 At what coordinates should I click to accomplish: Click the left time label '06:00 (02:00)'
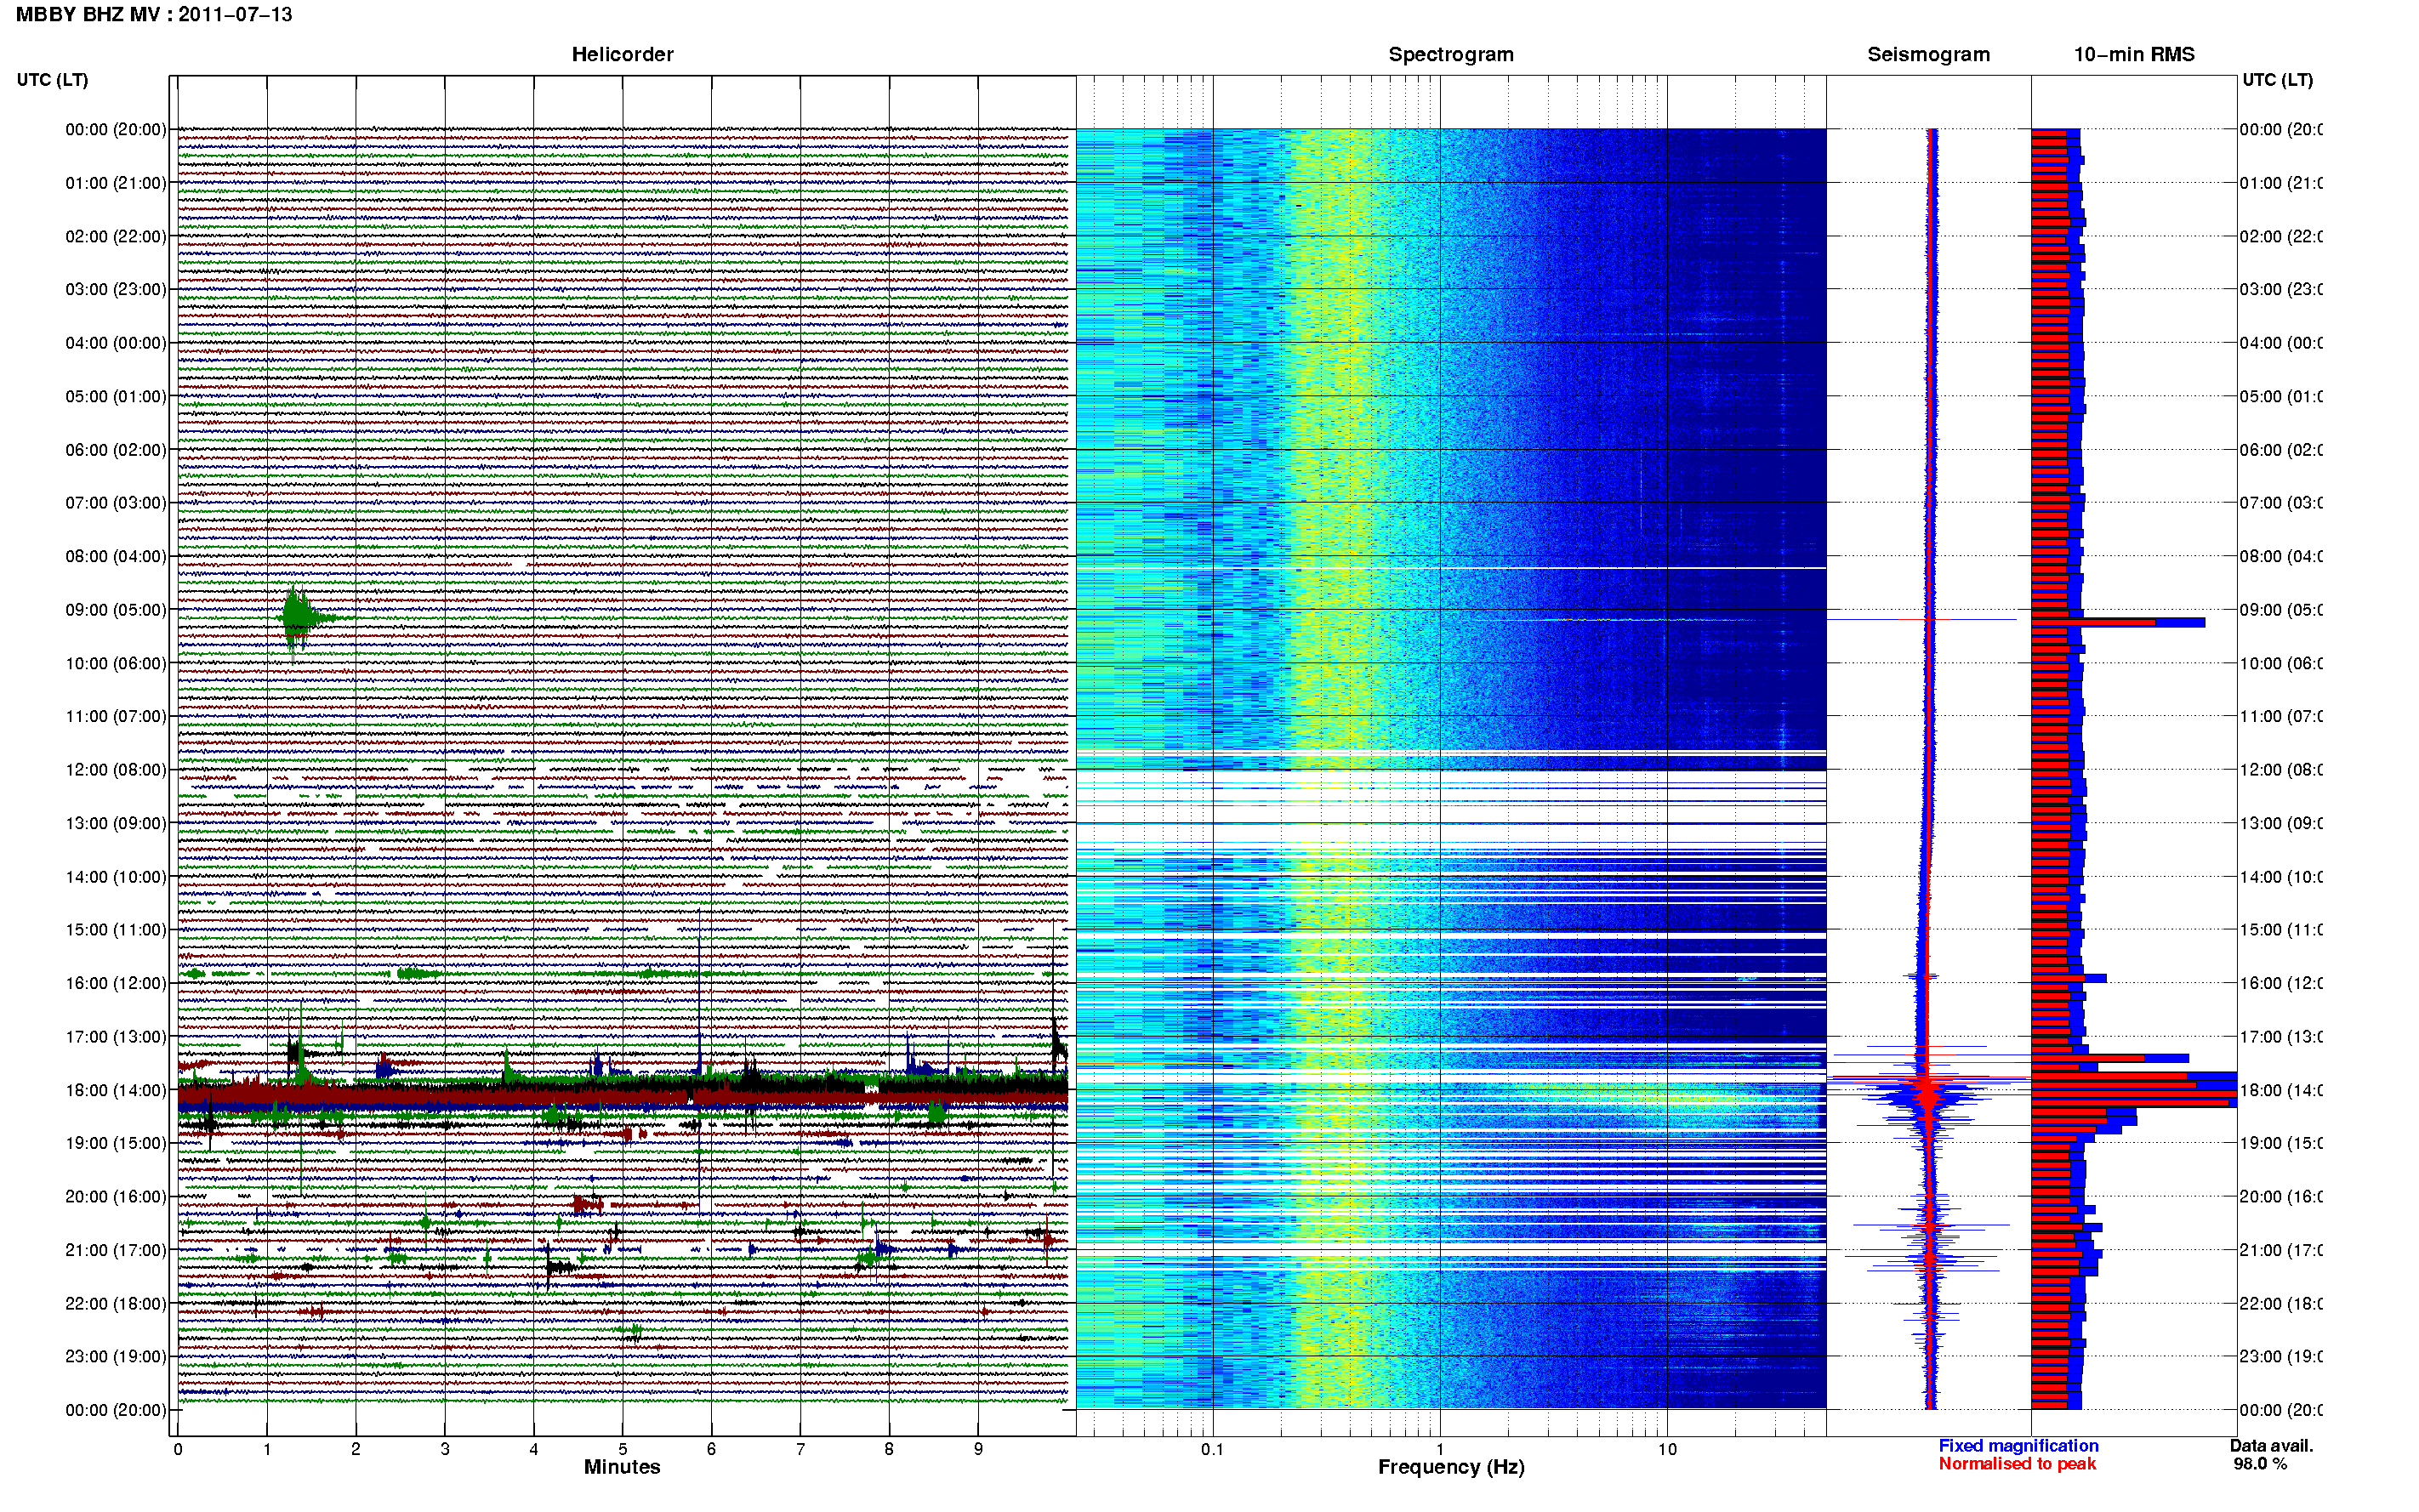(x=116, y=450)
